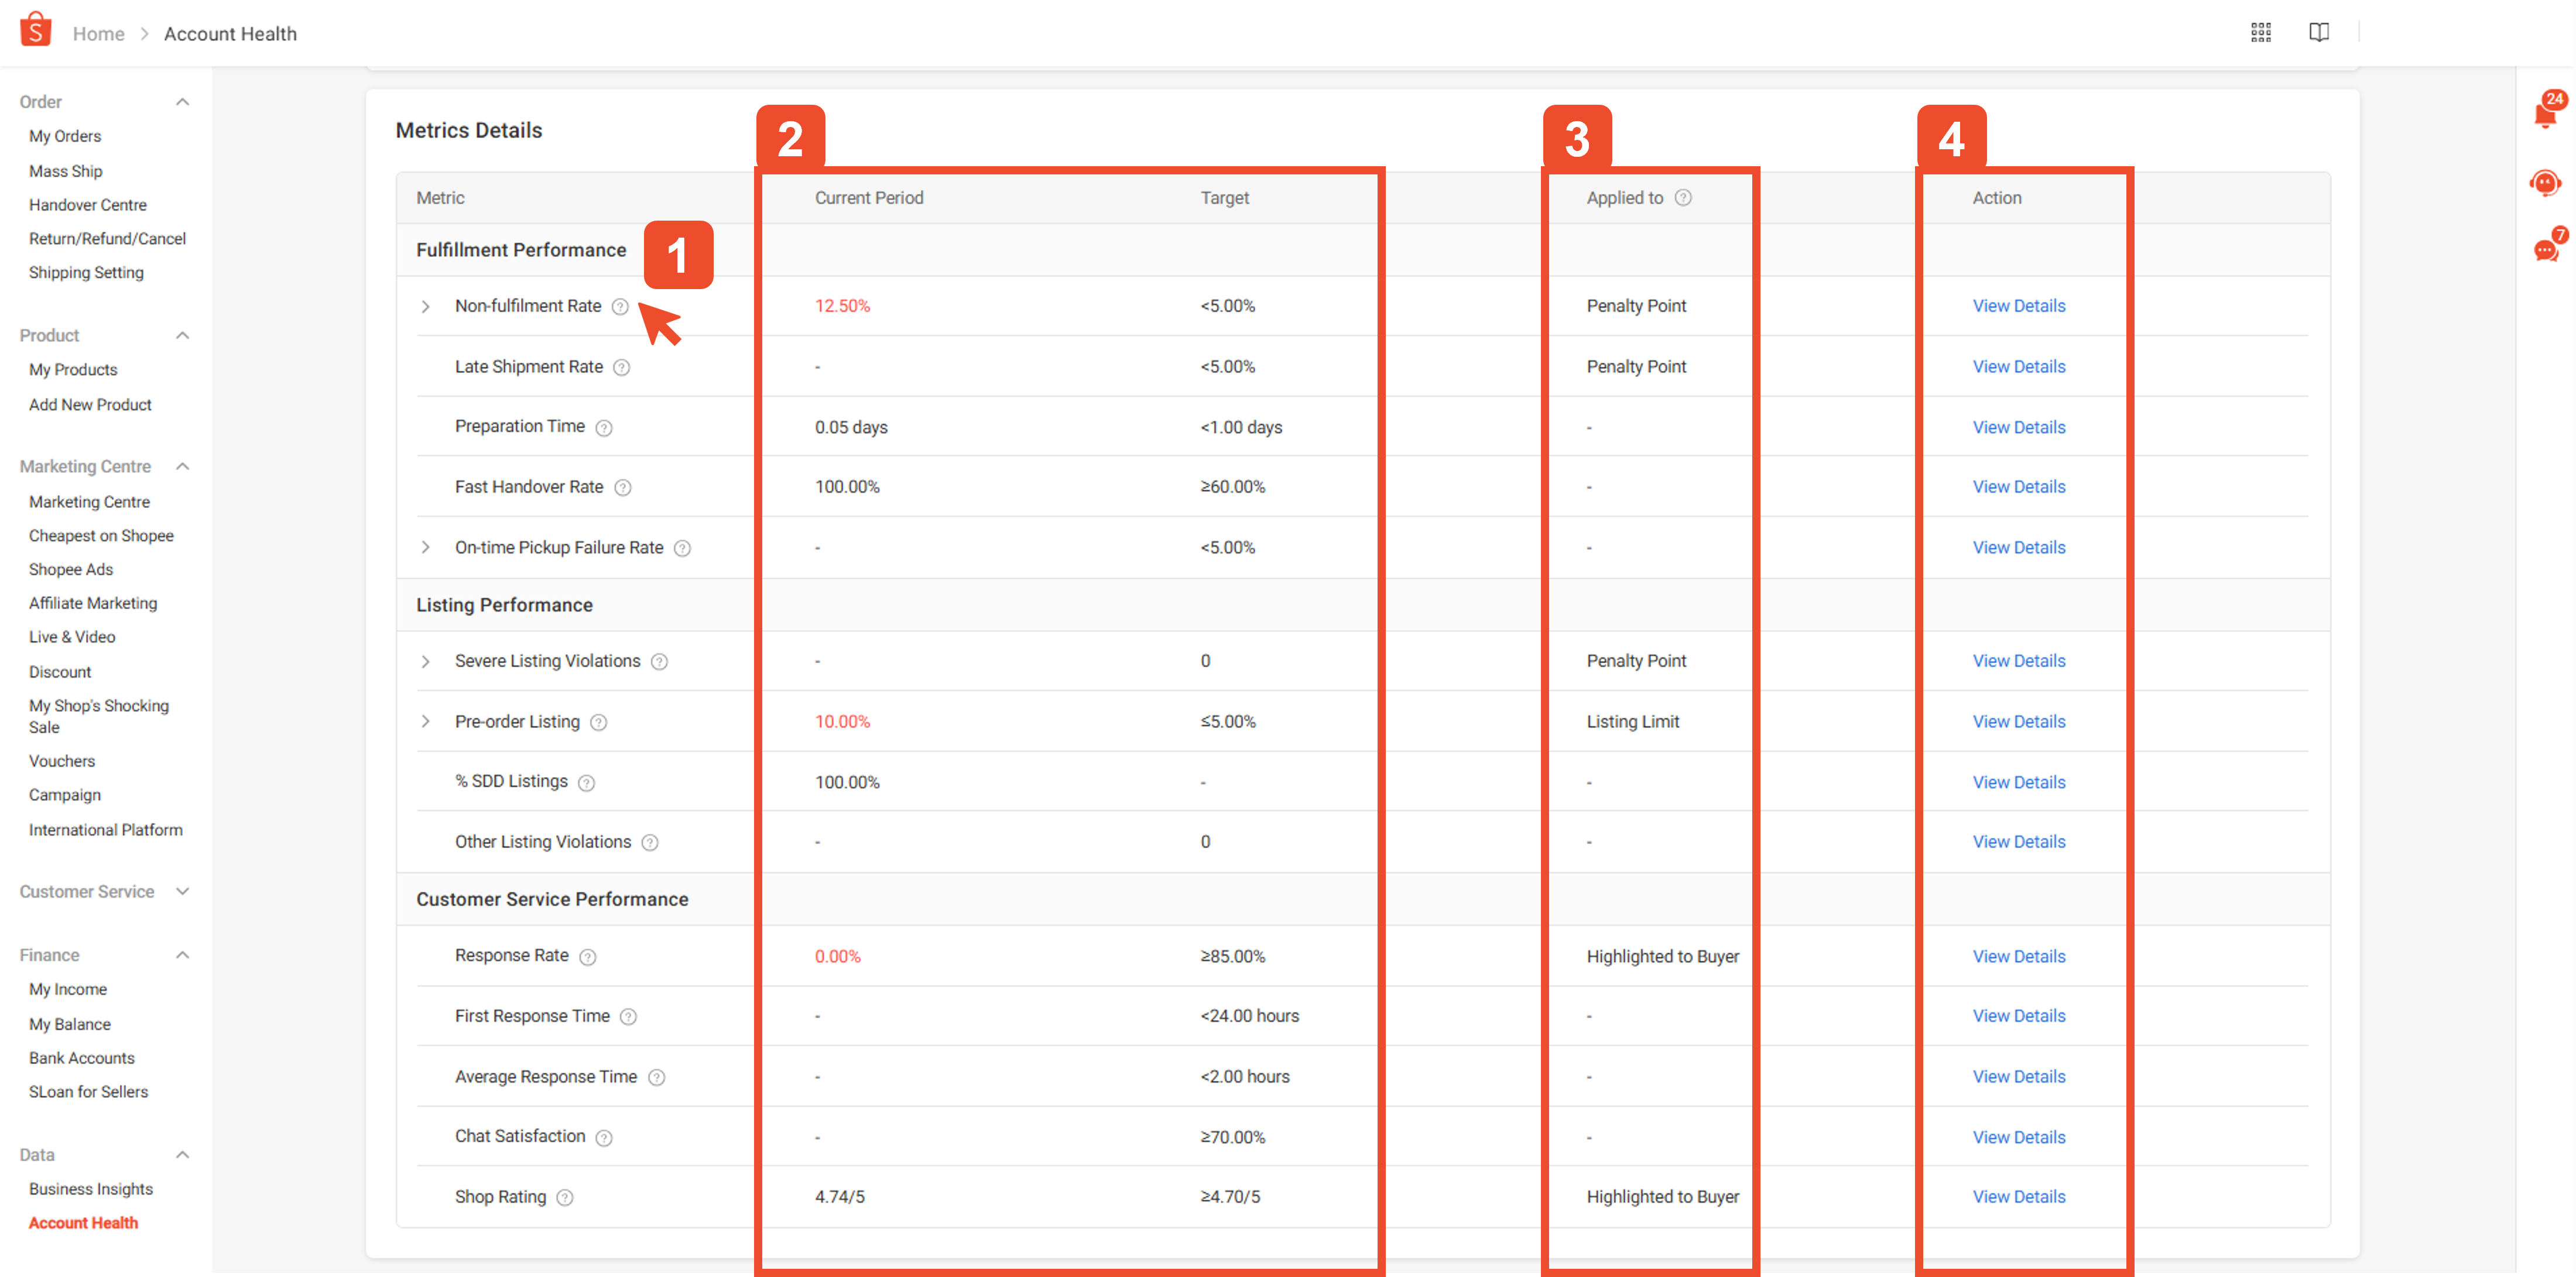View Details for Non-fulfilment Rate
This screenshot has height=1277, width=2576.
point(2018,306)
